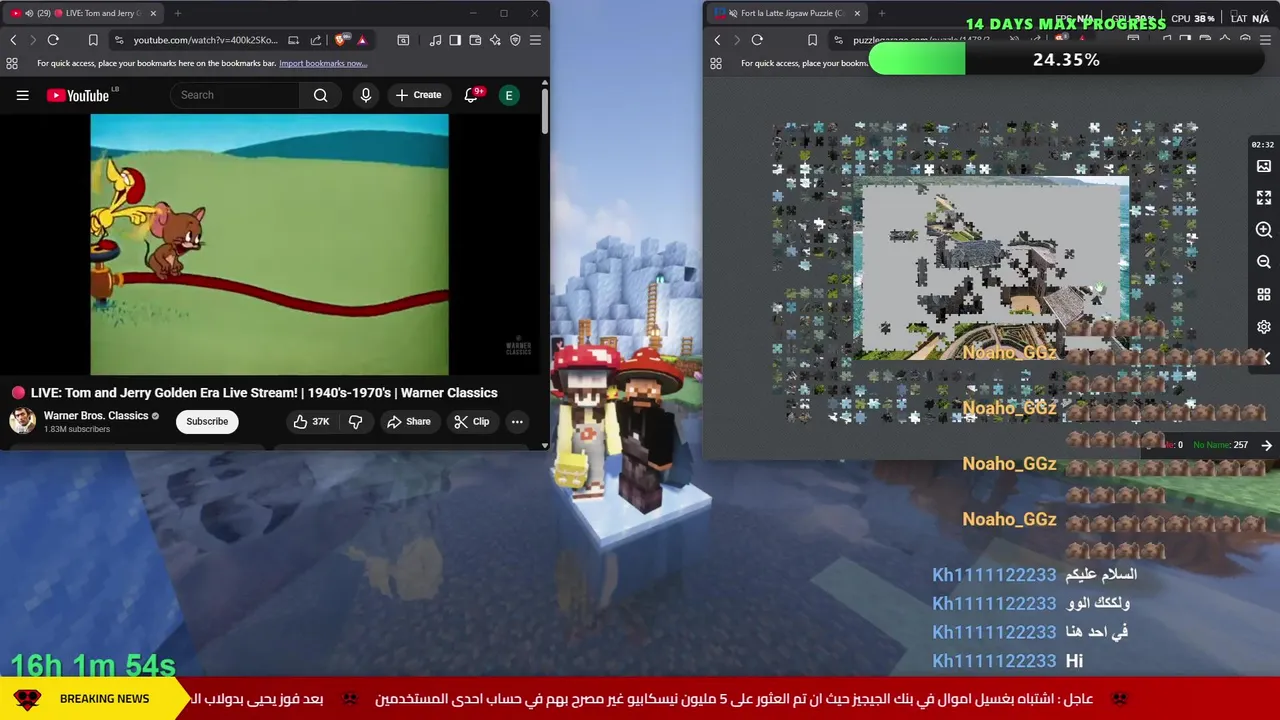Toggle the browser sidebar panel icon

pyautogui.click(x=455, y=40)
